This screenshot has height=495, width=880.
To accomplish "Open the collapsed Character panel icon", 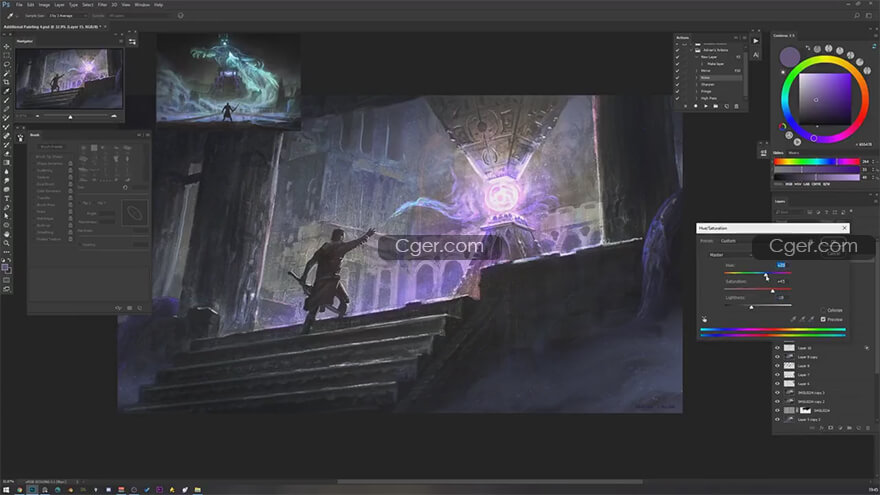I will pyautogui.click(x=755, y=55).
